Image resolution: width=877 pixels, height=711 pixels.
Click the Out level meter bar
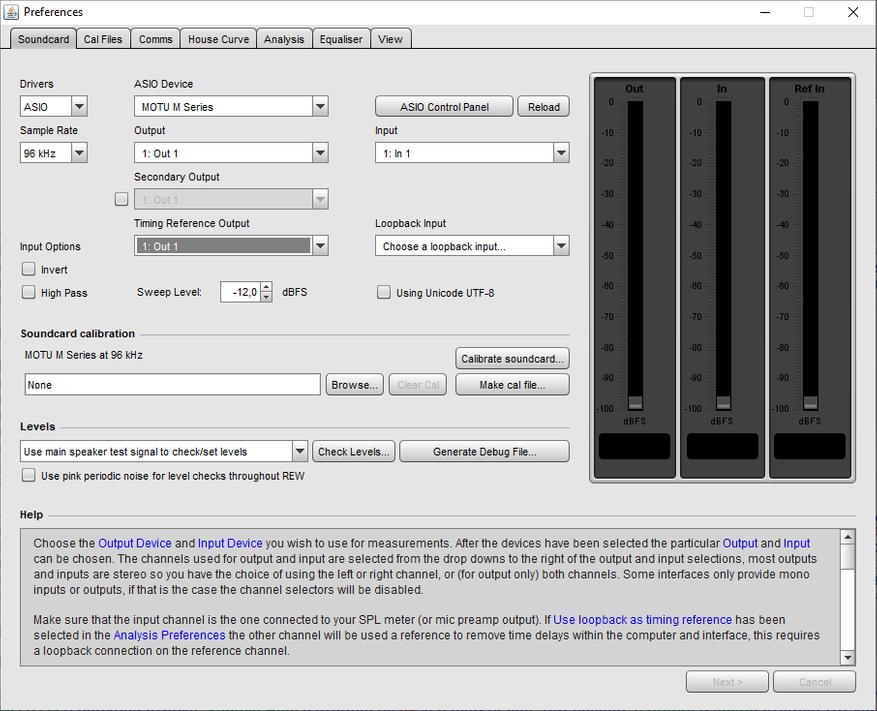point(635,256)
